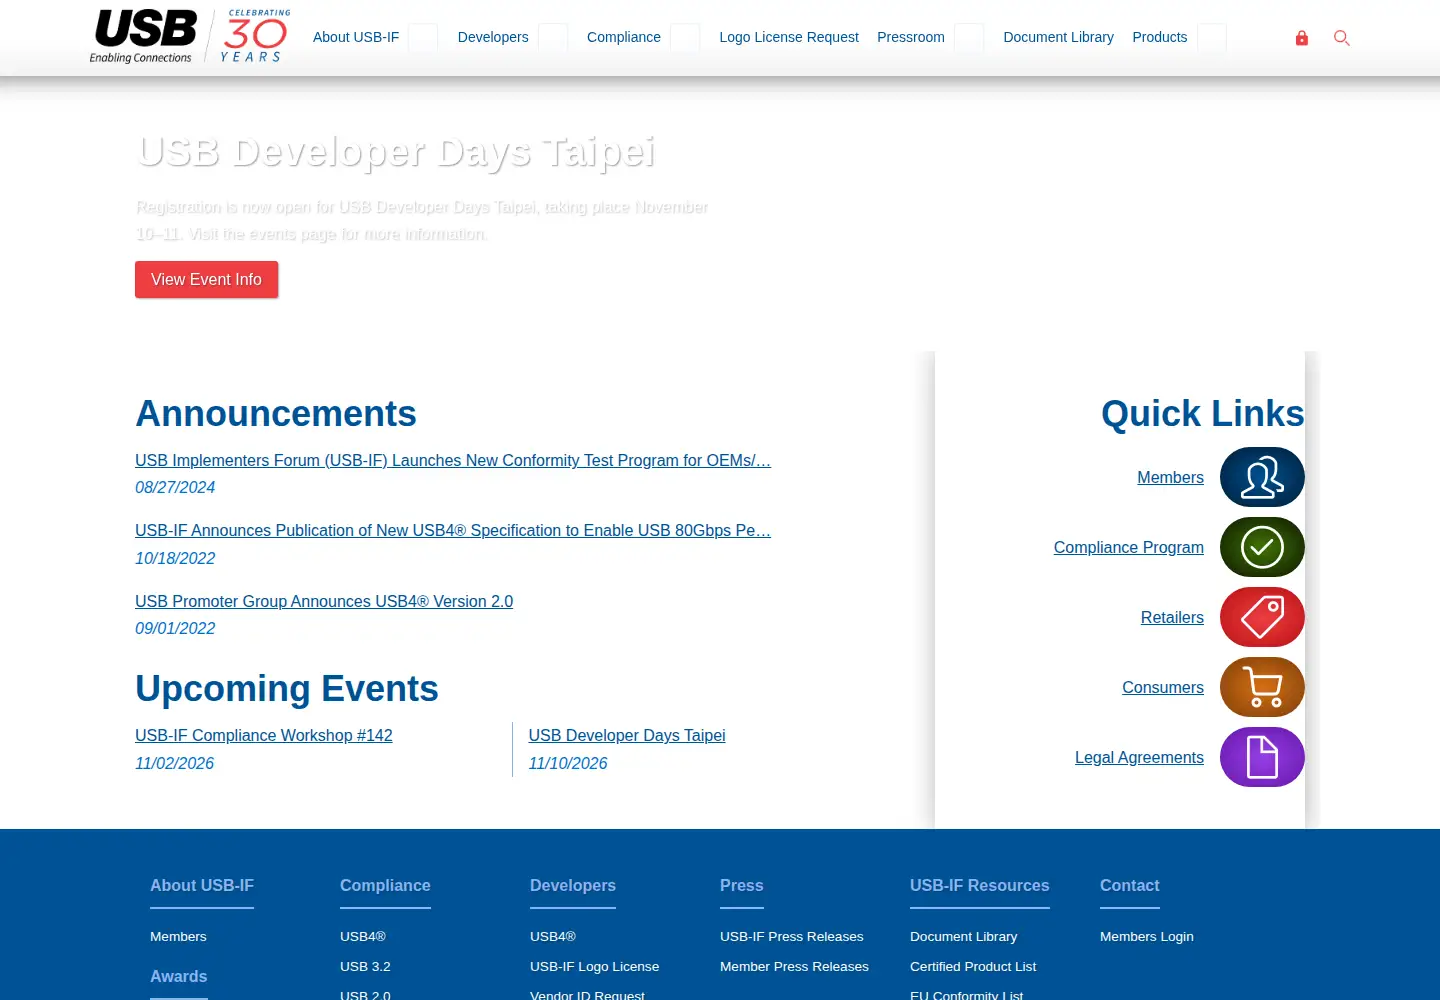Open Compliance in the top navigation
The image size is (1440, 1000).
pyautogui.click(x=624, y=37)
